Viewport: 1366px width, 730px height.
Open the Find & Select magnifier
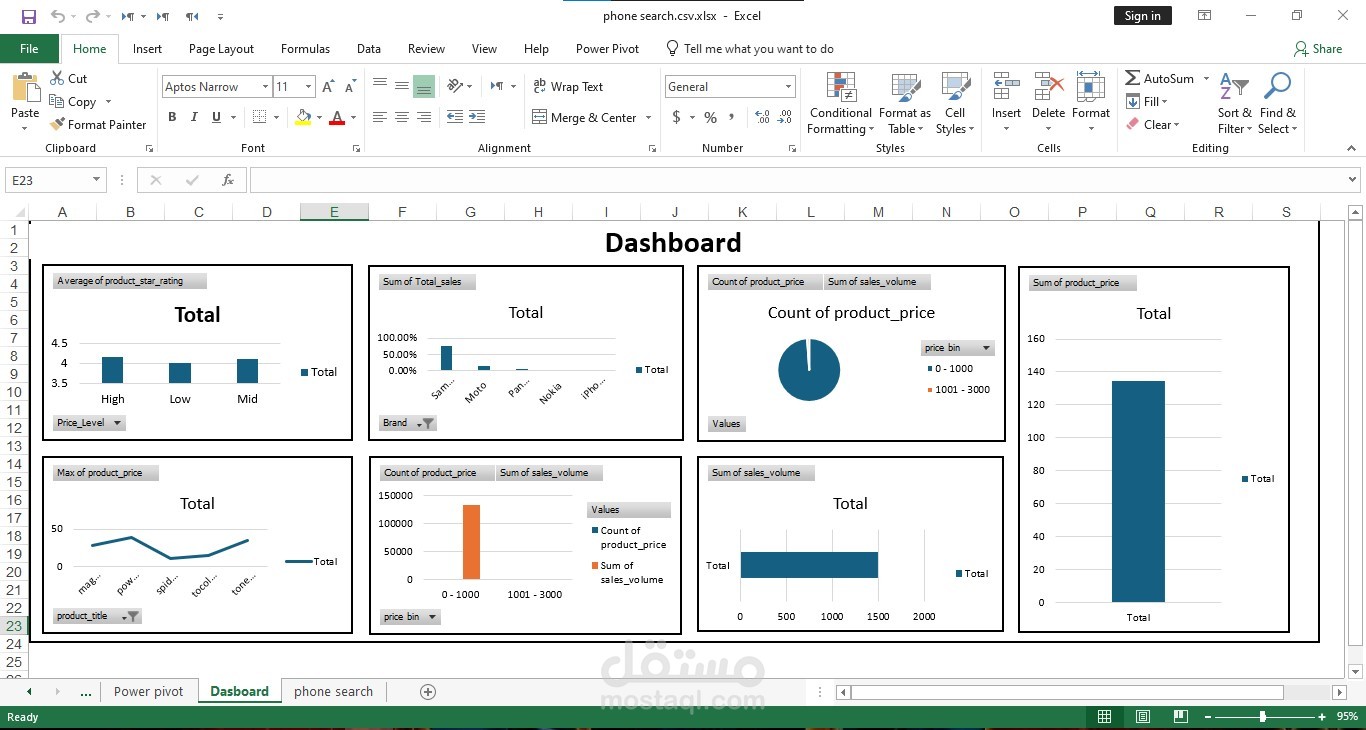pos(1277,103)
